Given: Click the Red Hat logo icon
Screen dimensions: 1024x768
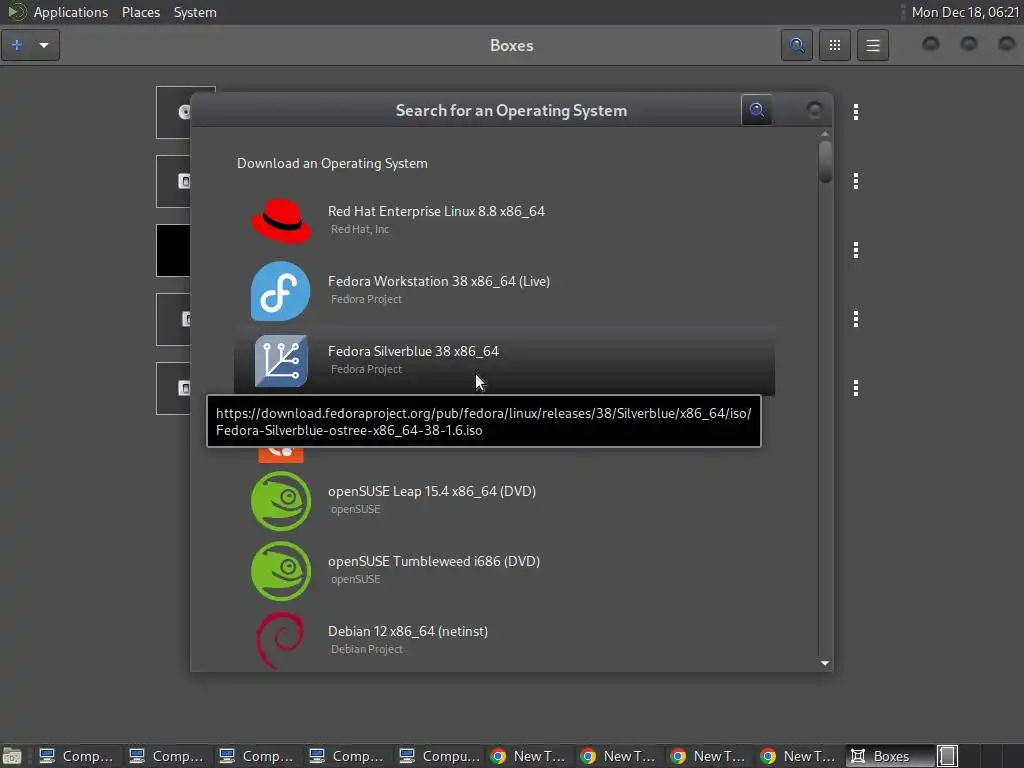Looking at the screenshot, I should click(281, 221).
